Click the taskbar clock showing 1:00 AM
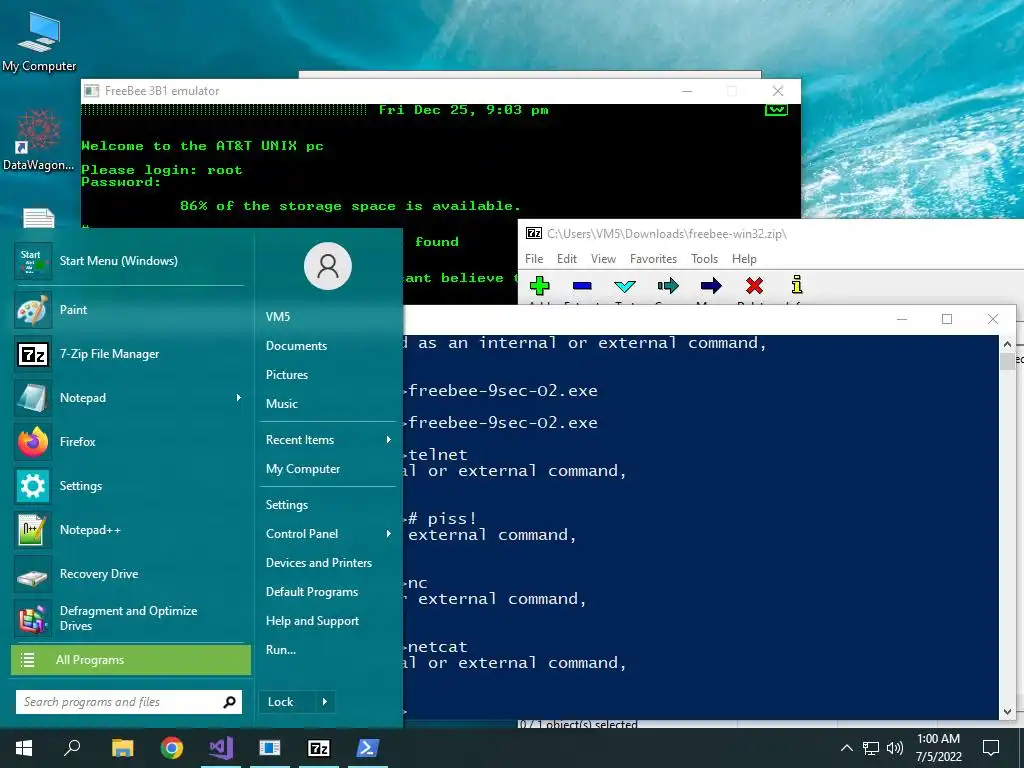Viewport: 1024px width, 768px height. 938,748
